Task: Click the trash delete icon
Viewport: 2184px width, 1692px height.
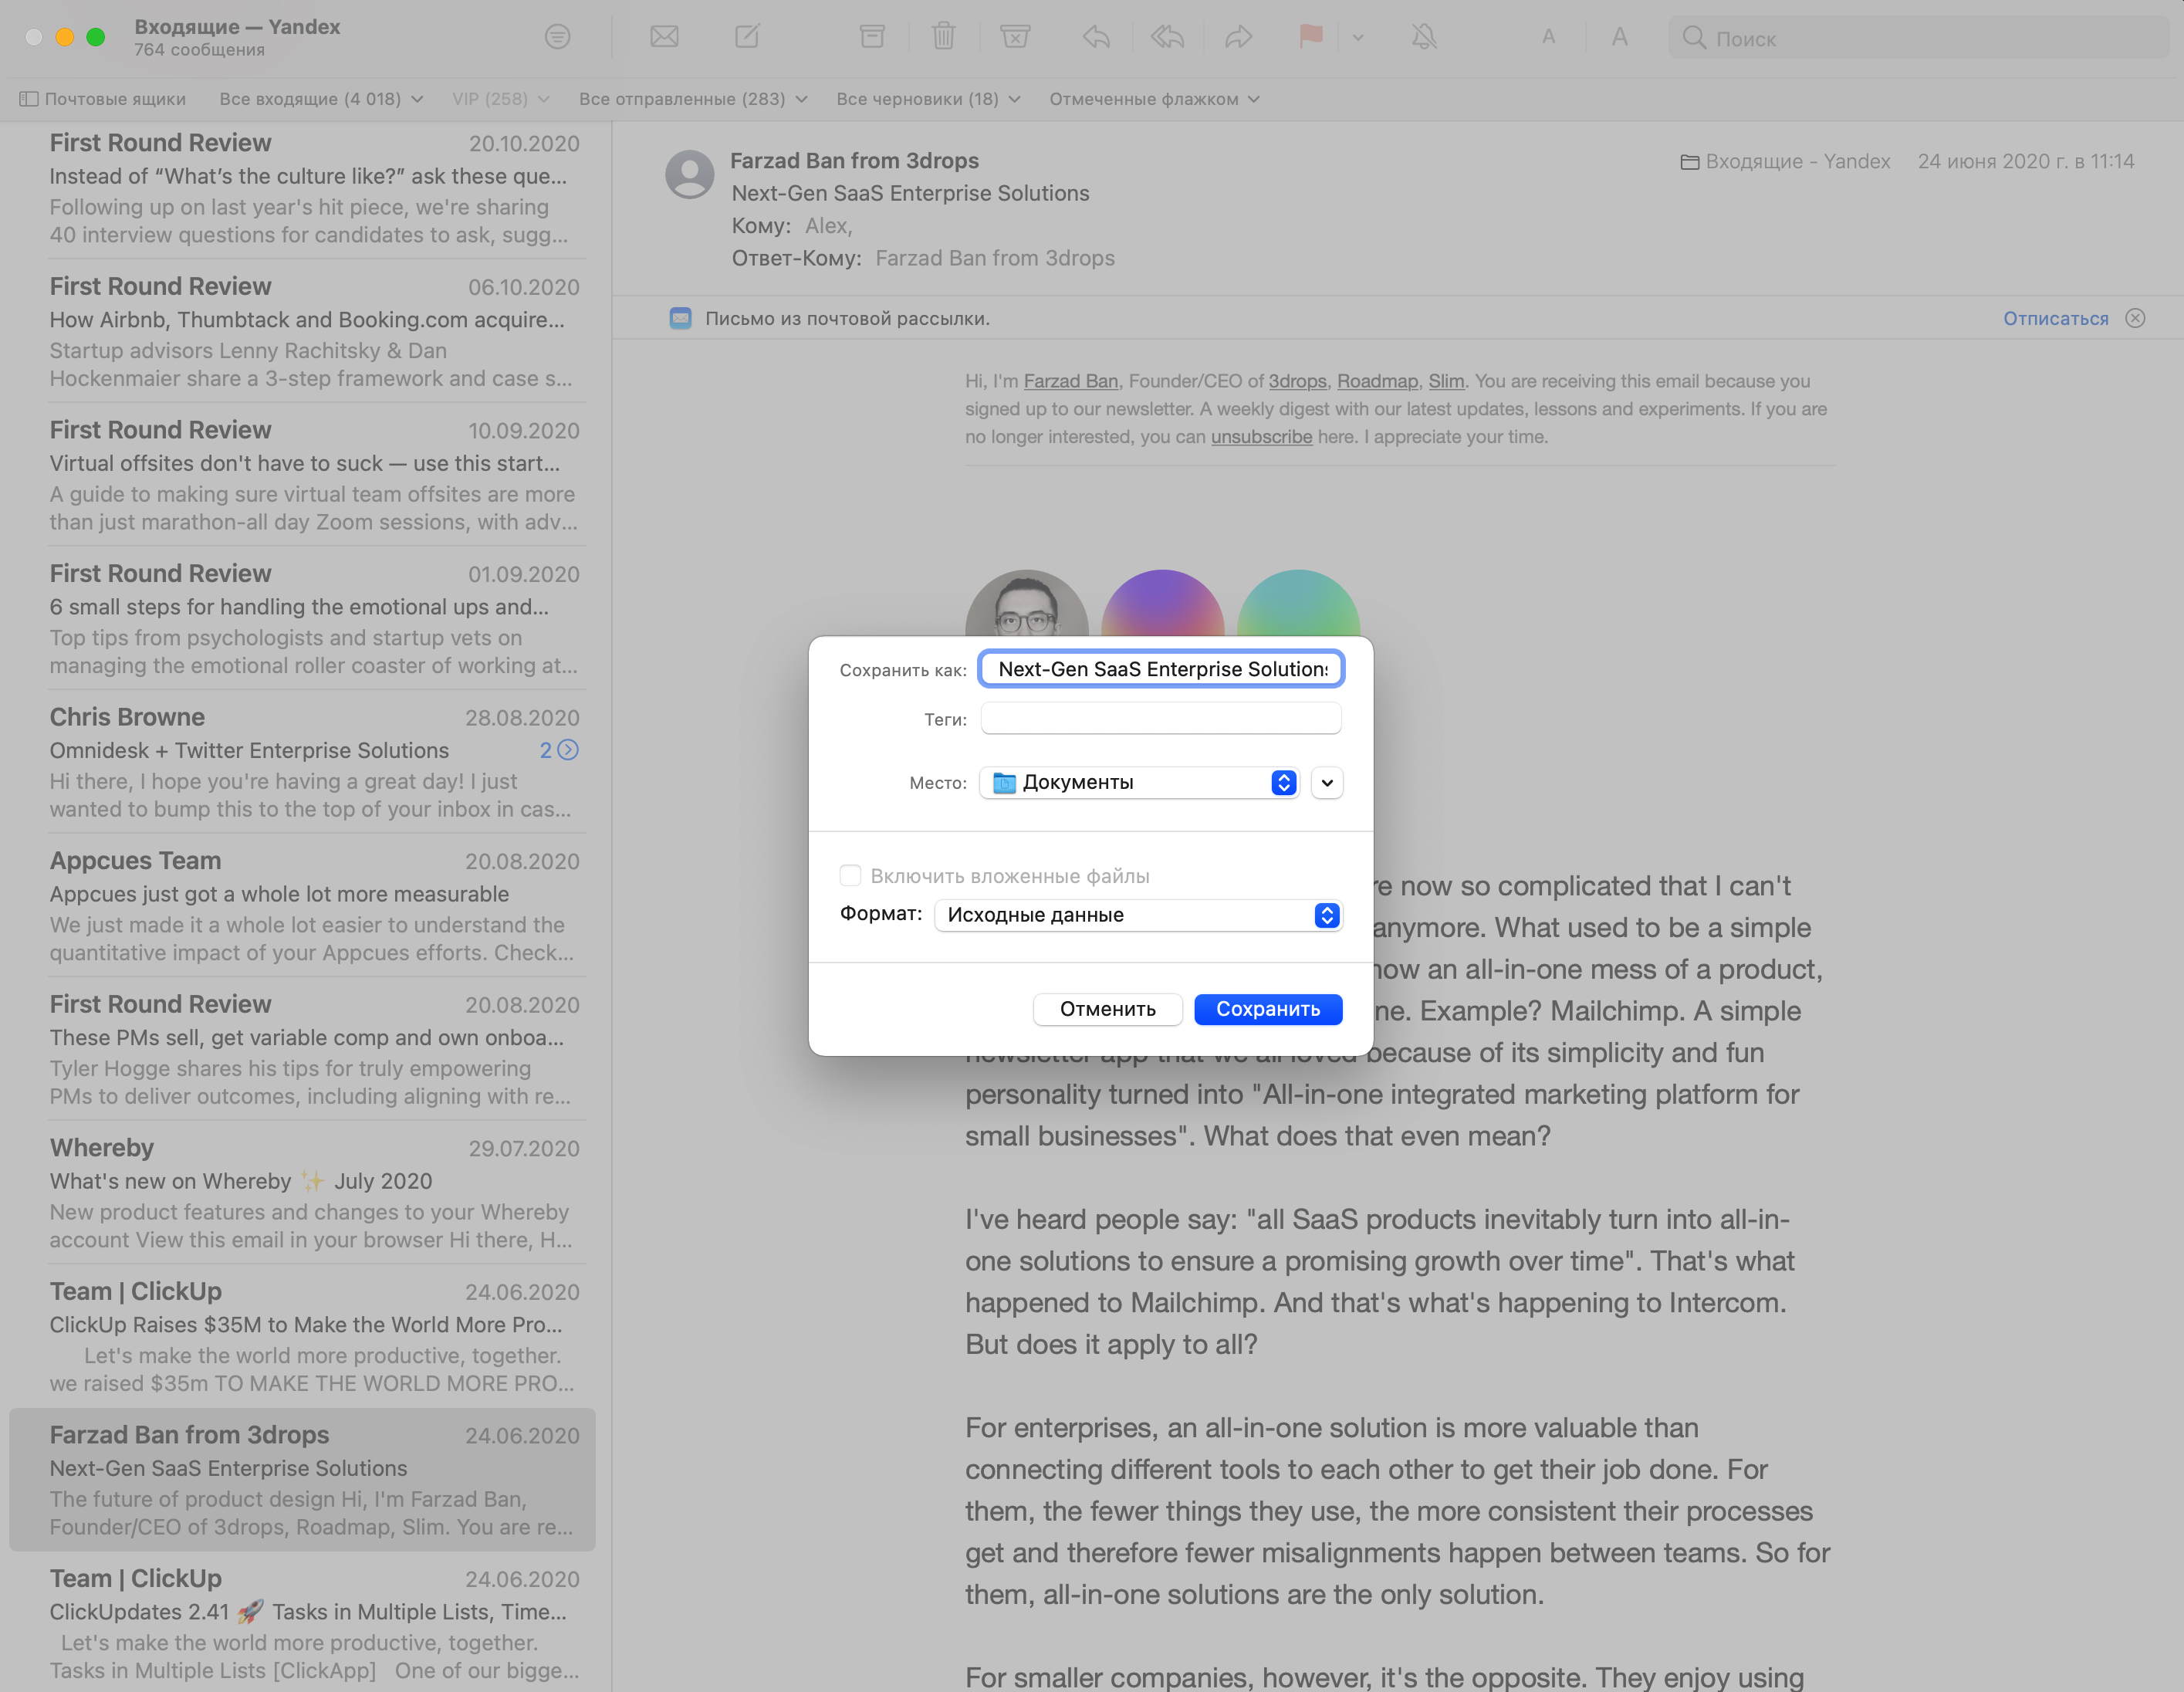Action: tap(943, 37)
